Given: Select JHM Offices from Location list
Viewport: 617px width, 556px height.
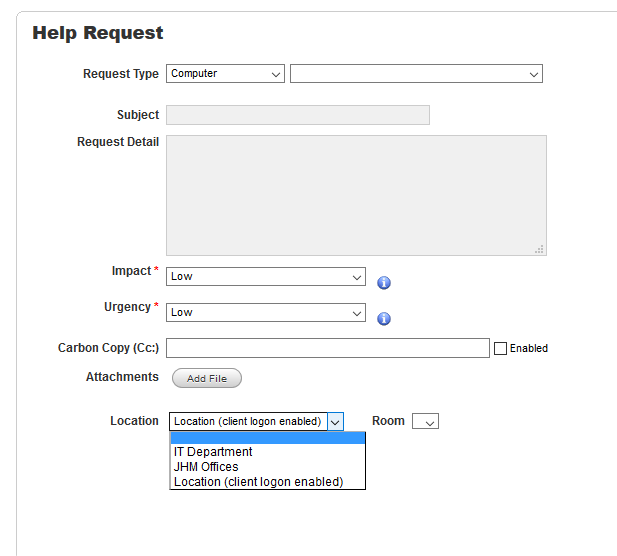Looking at the screenshot, I should [x=206, y=467].
